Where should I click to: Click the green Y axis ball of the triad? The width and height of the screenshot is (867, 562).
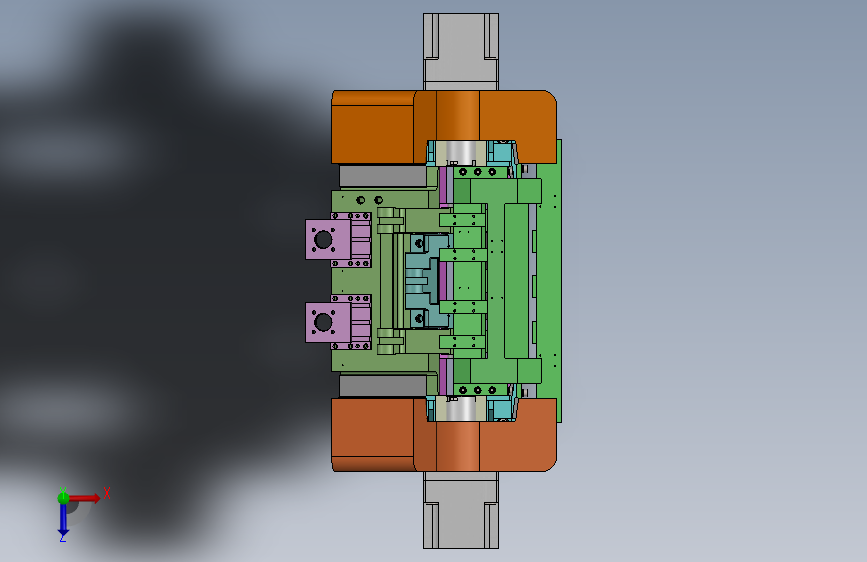(x=63, y=498)
